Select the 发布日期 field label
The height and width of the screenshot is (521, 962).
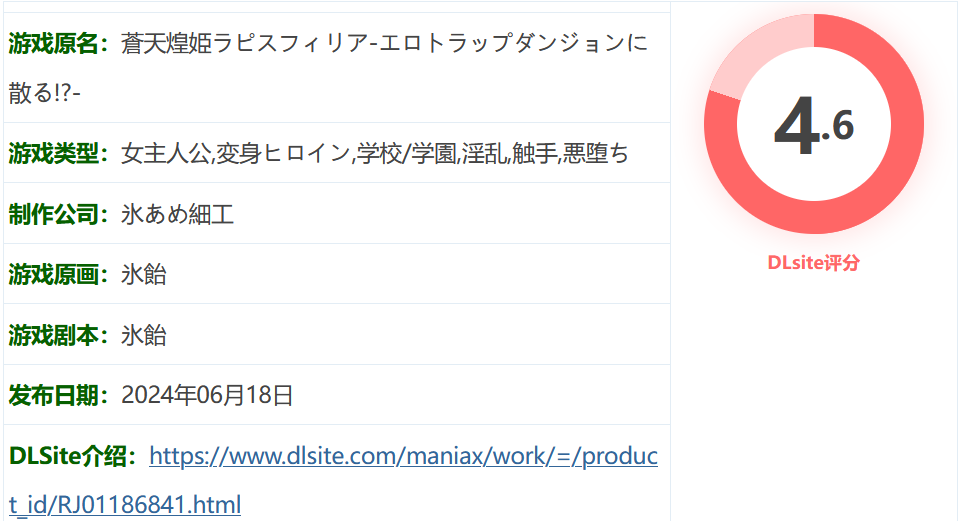(59, 395)
